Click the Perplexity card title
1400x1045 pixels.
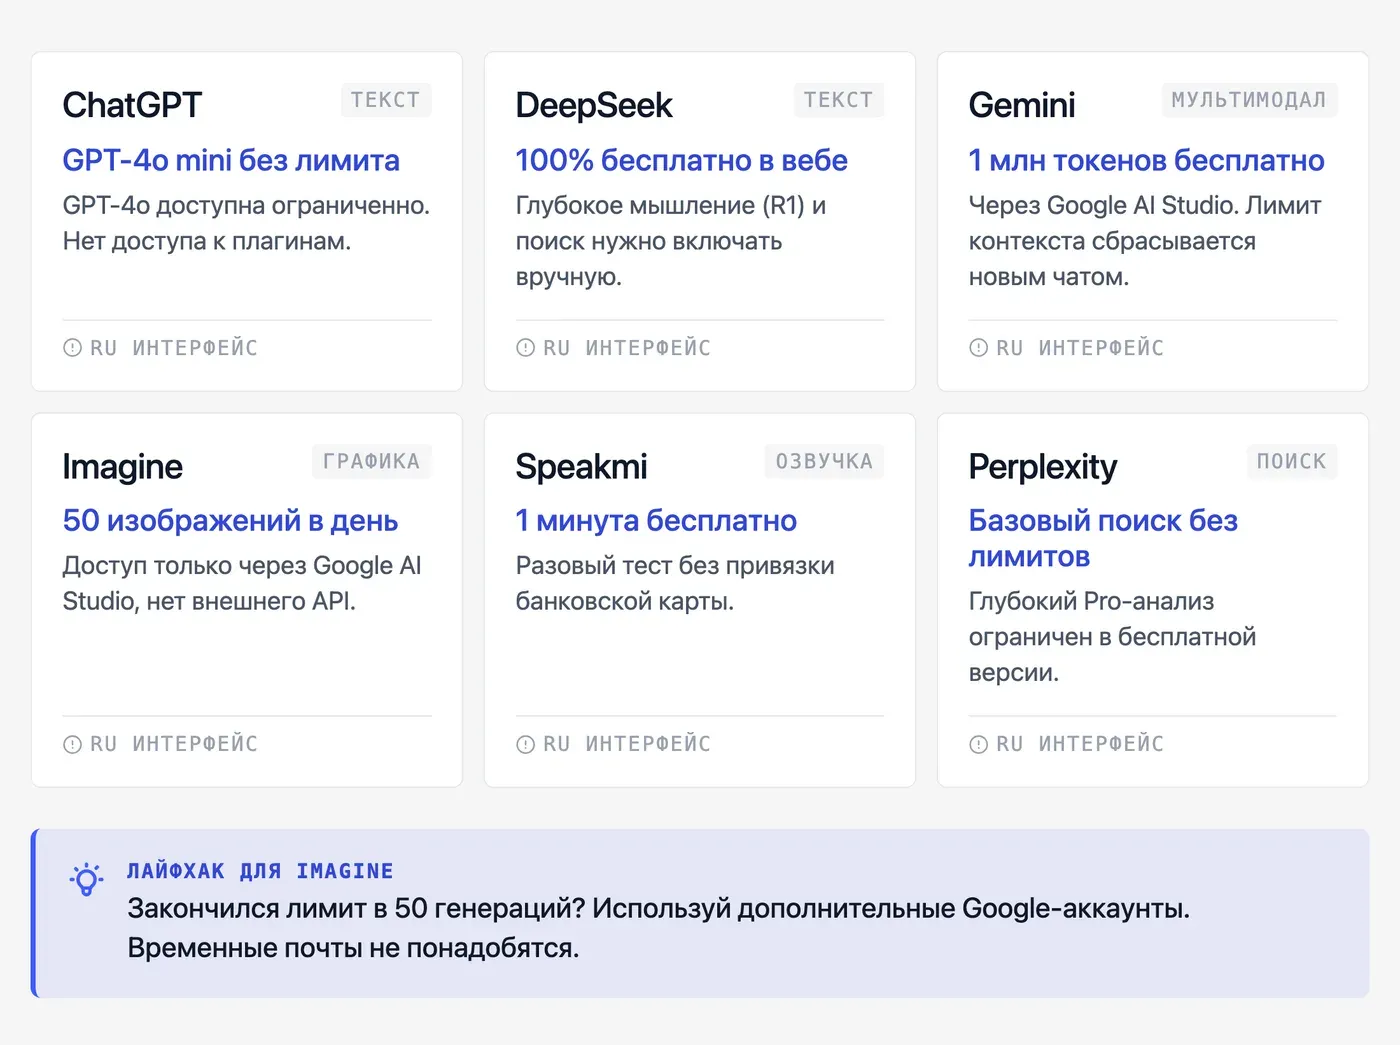(1043, 466)
